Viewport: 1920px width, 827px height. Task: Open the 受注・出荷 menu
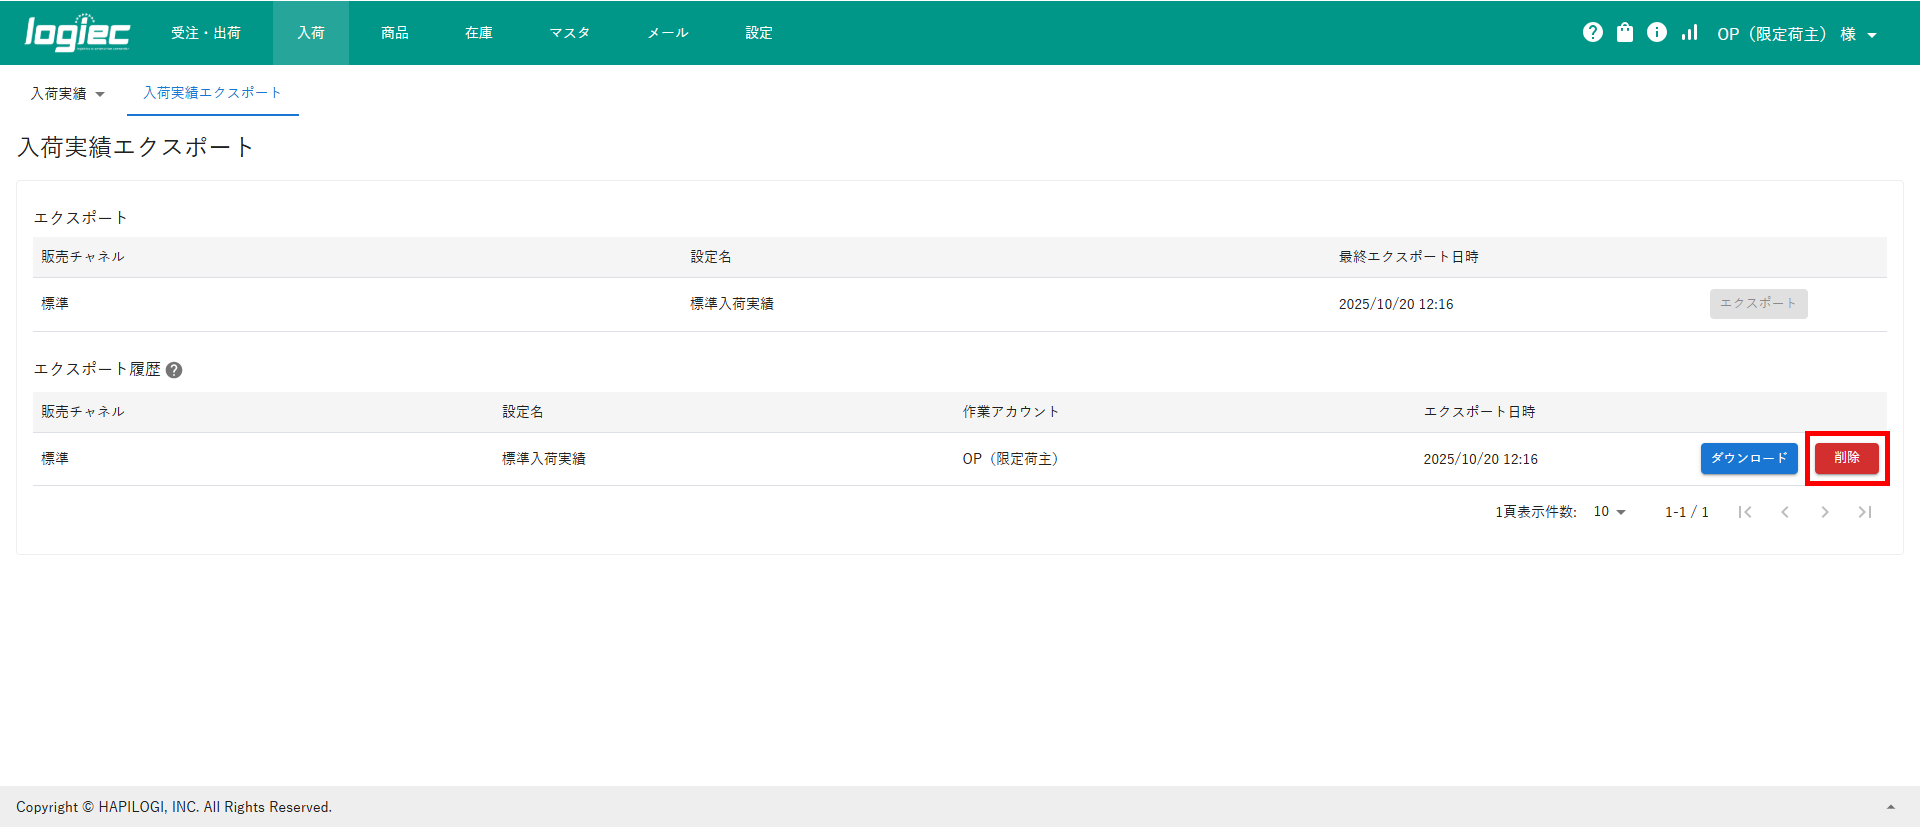(206, 33)
